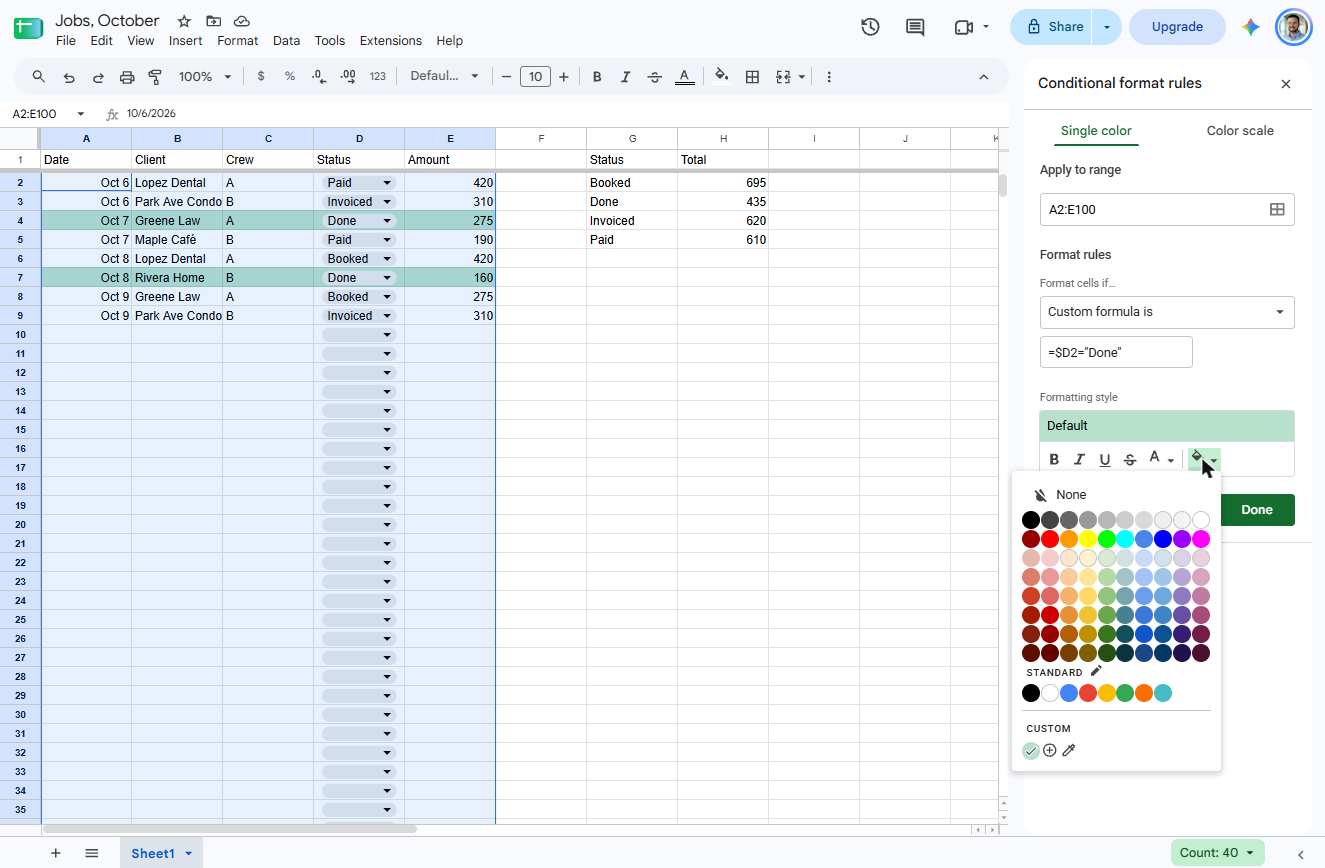Open version history clock icon

click(870, 27)
